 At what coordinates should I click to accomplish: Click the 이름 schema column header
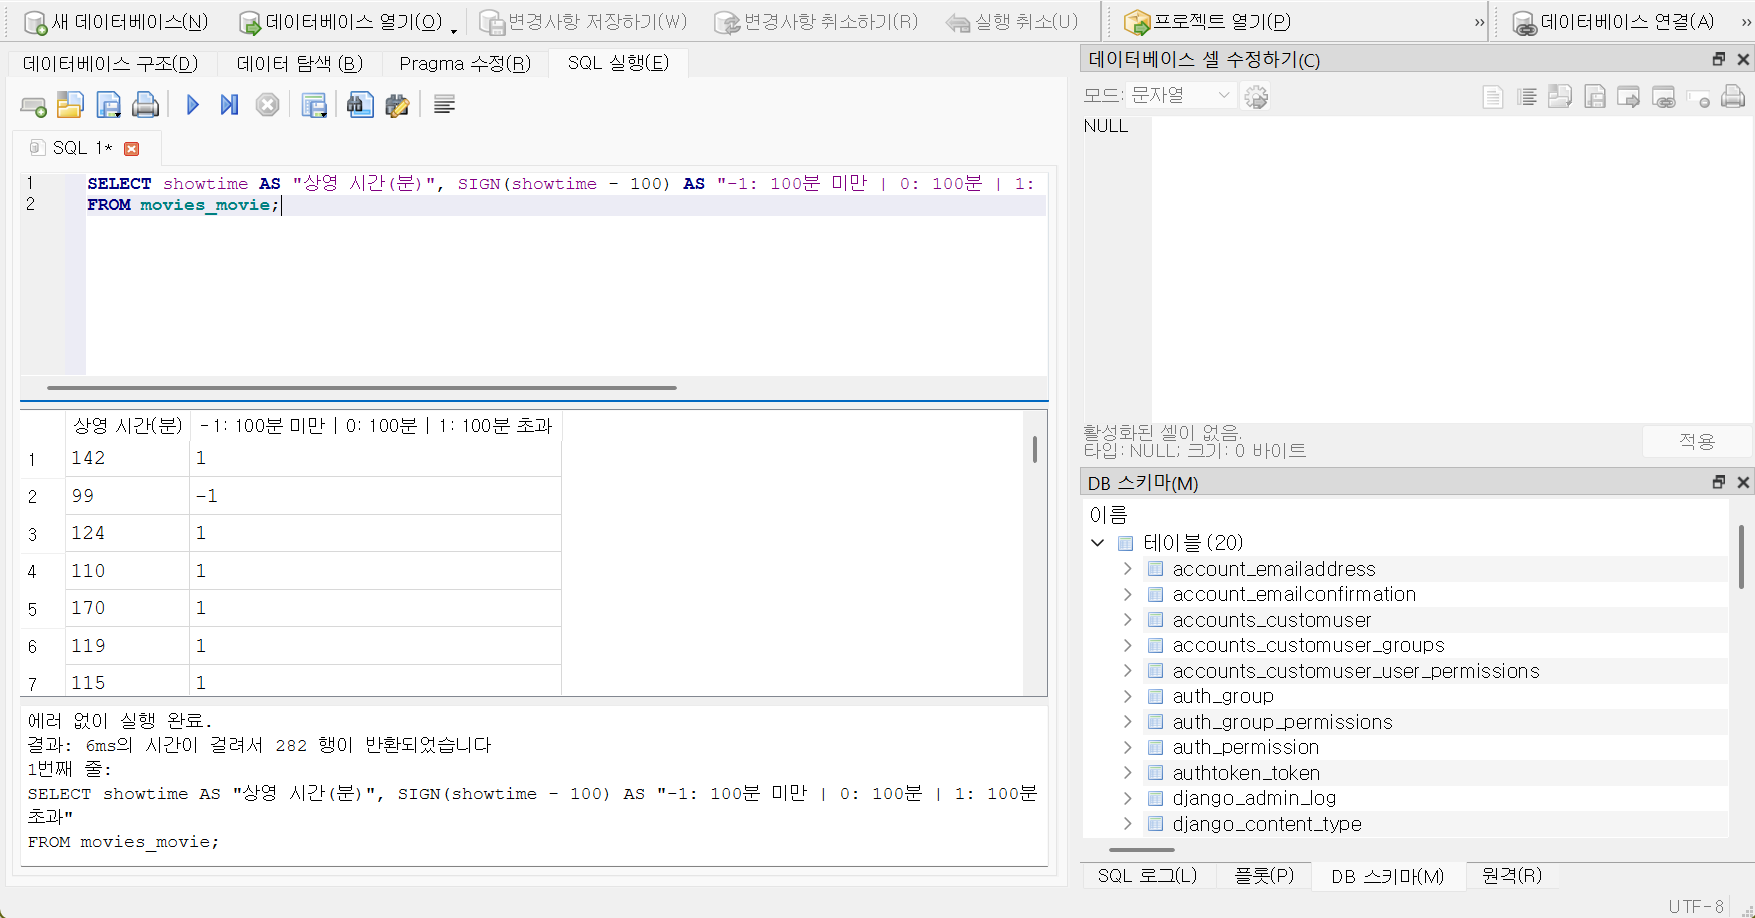click(x=1108, y=515)
